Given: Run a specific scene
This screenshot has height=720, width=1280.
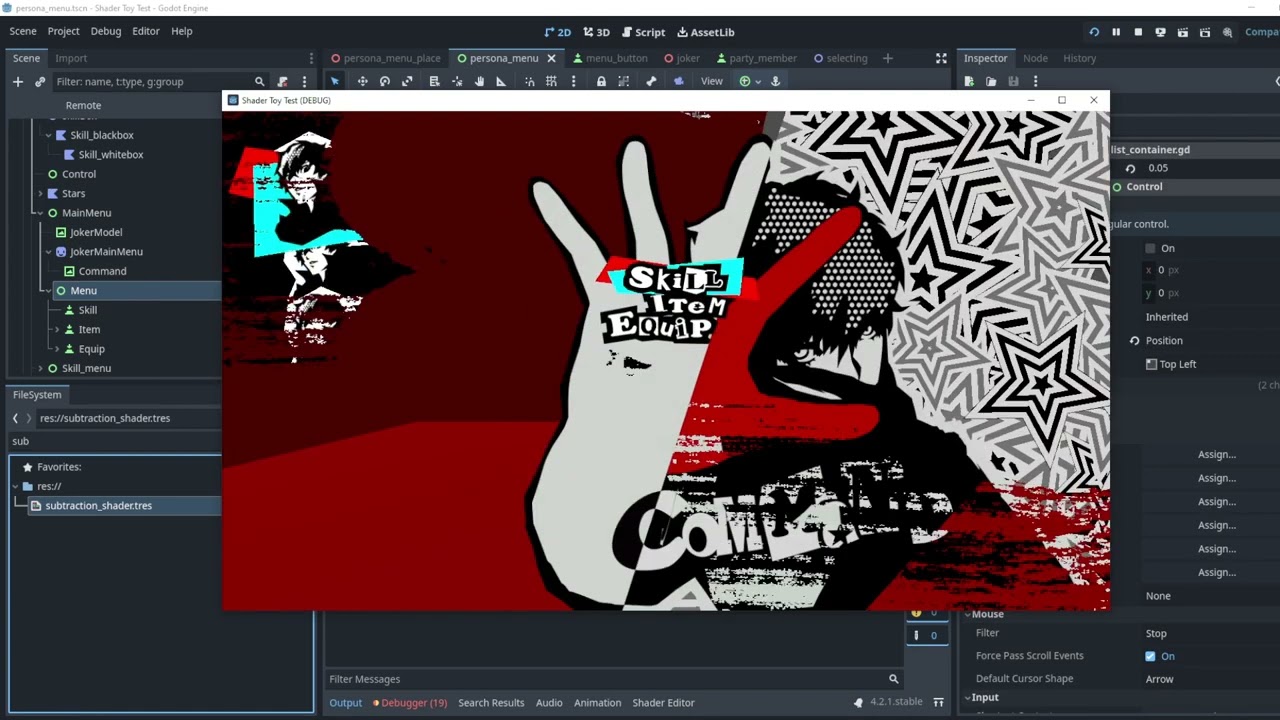Looking at the screenshot, I should tap(1205, 32).
